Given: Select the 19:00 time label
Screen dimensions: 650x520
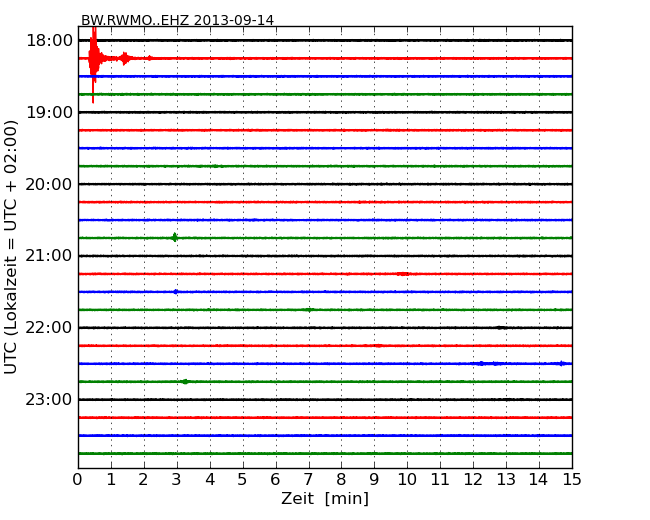Looking at the screenshot, I should click(x=50, y=112).
